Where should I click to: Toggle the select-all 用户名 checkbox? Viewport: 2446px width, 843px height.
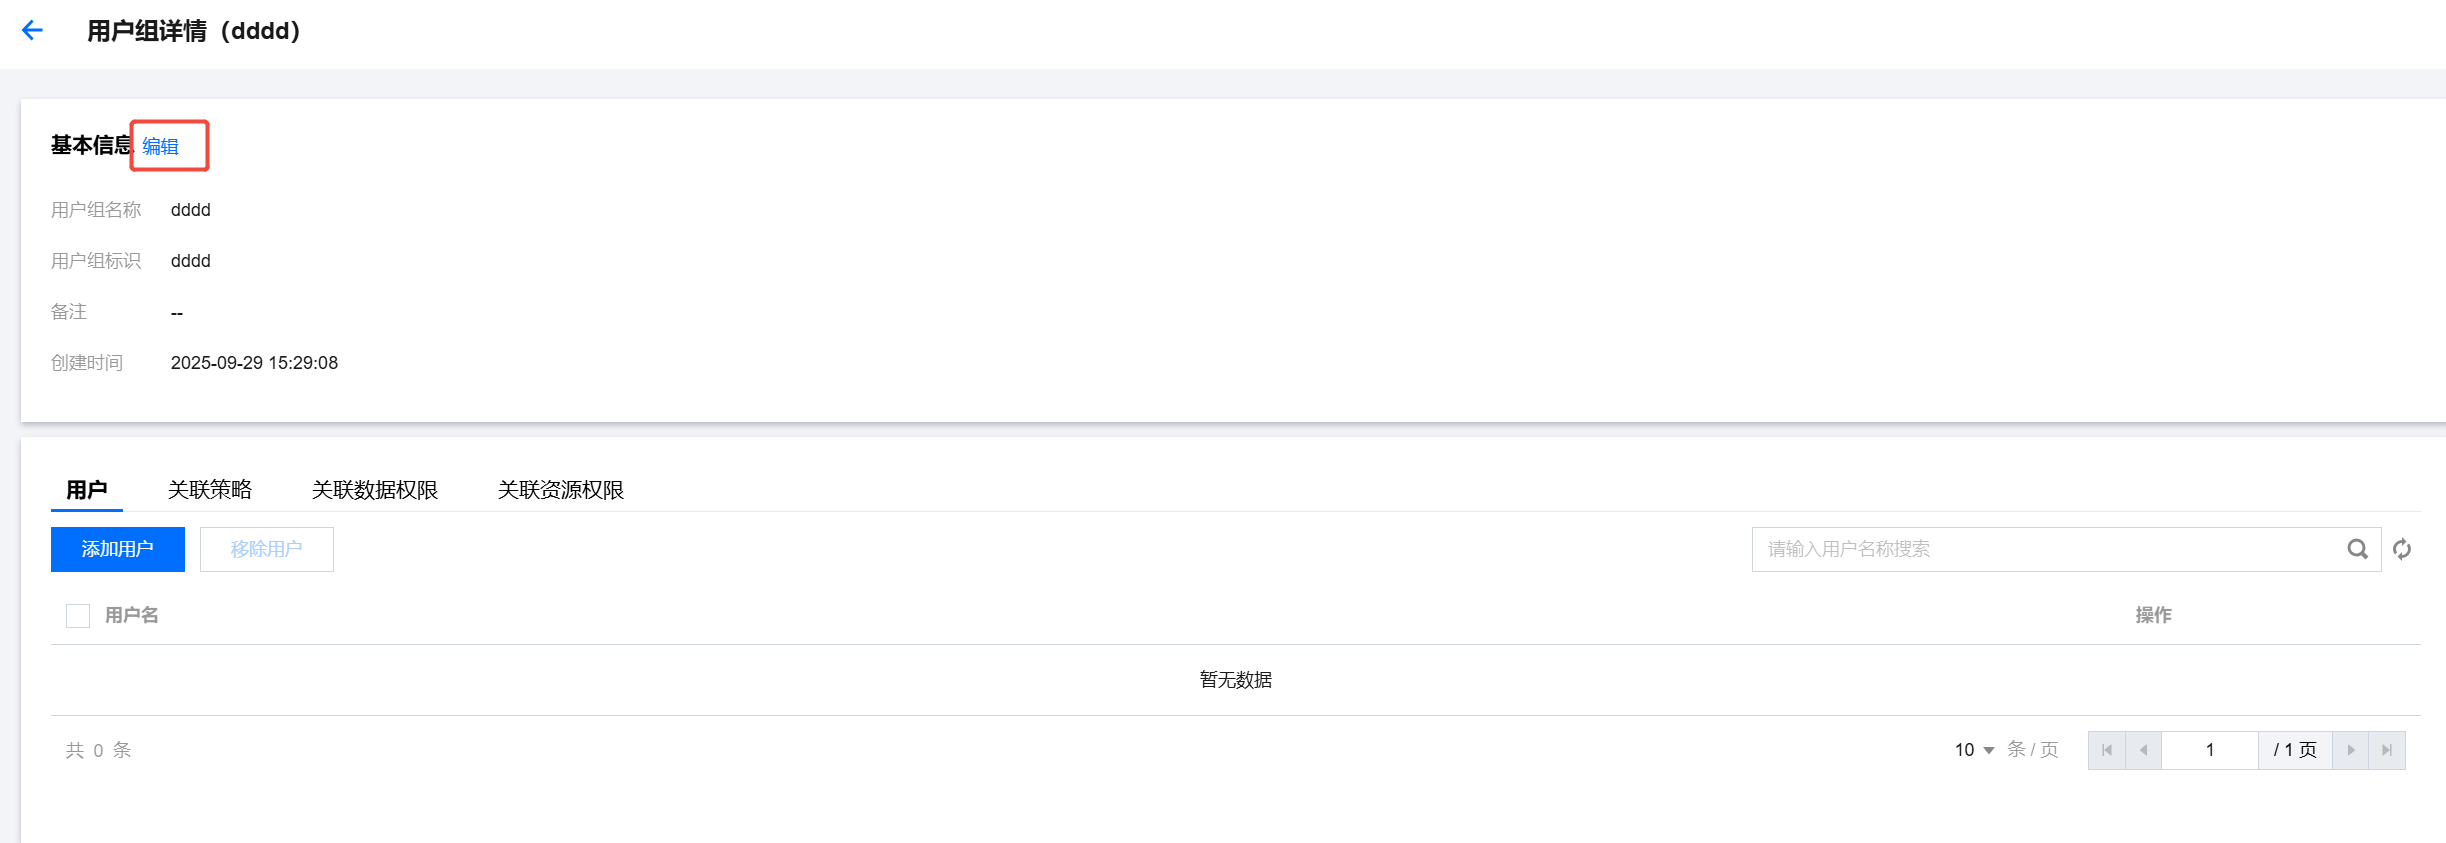click(x=78, y=615)
